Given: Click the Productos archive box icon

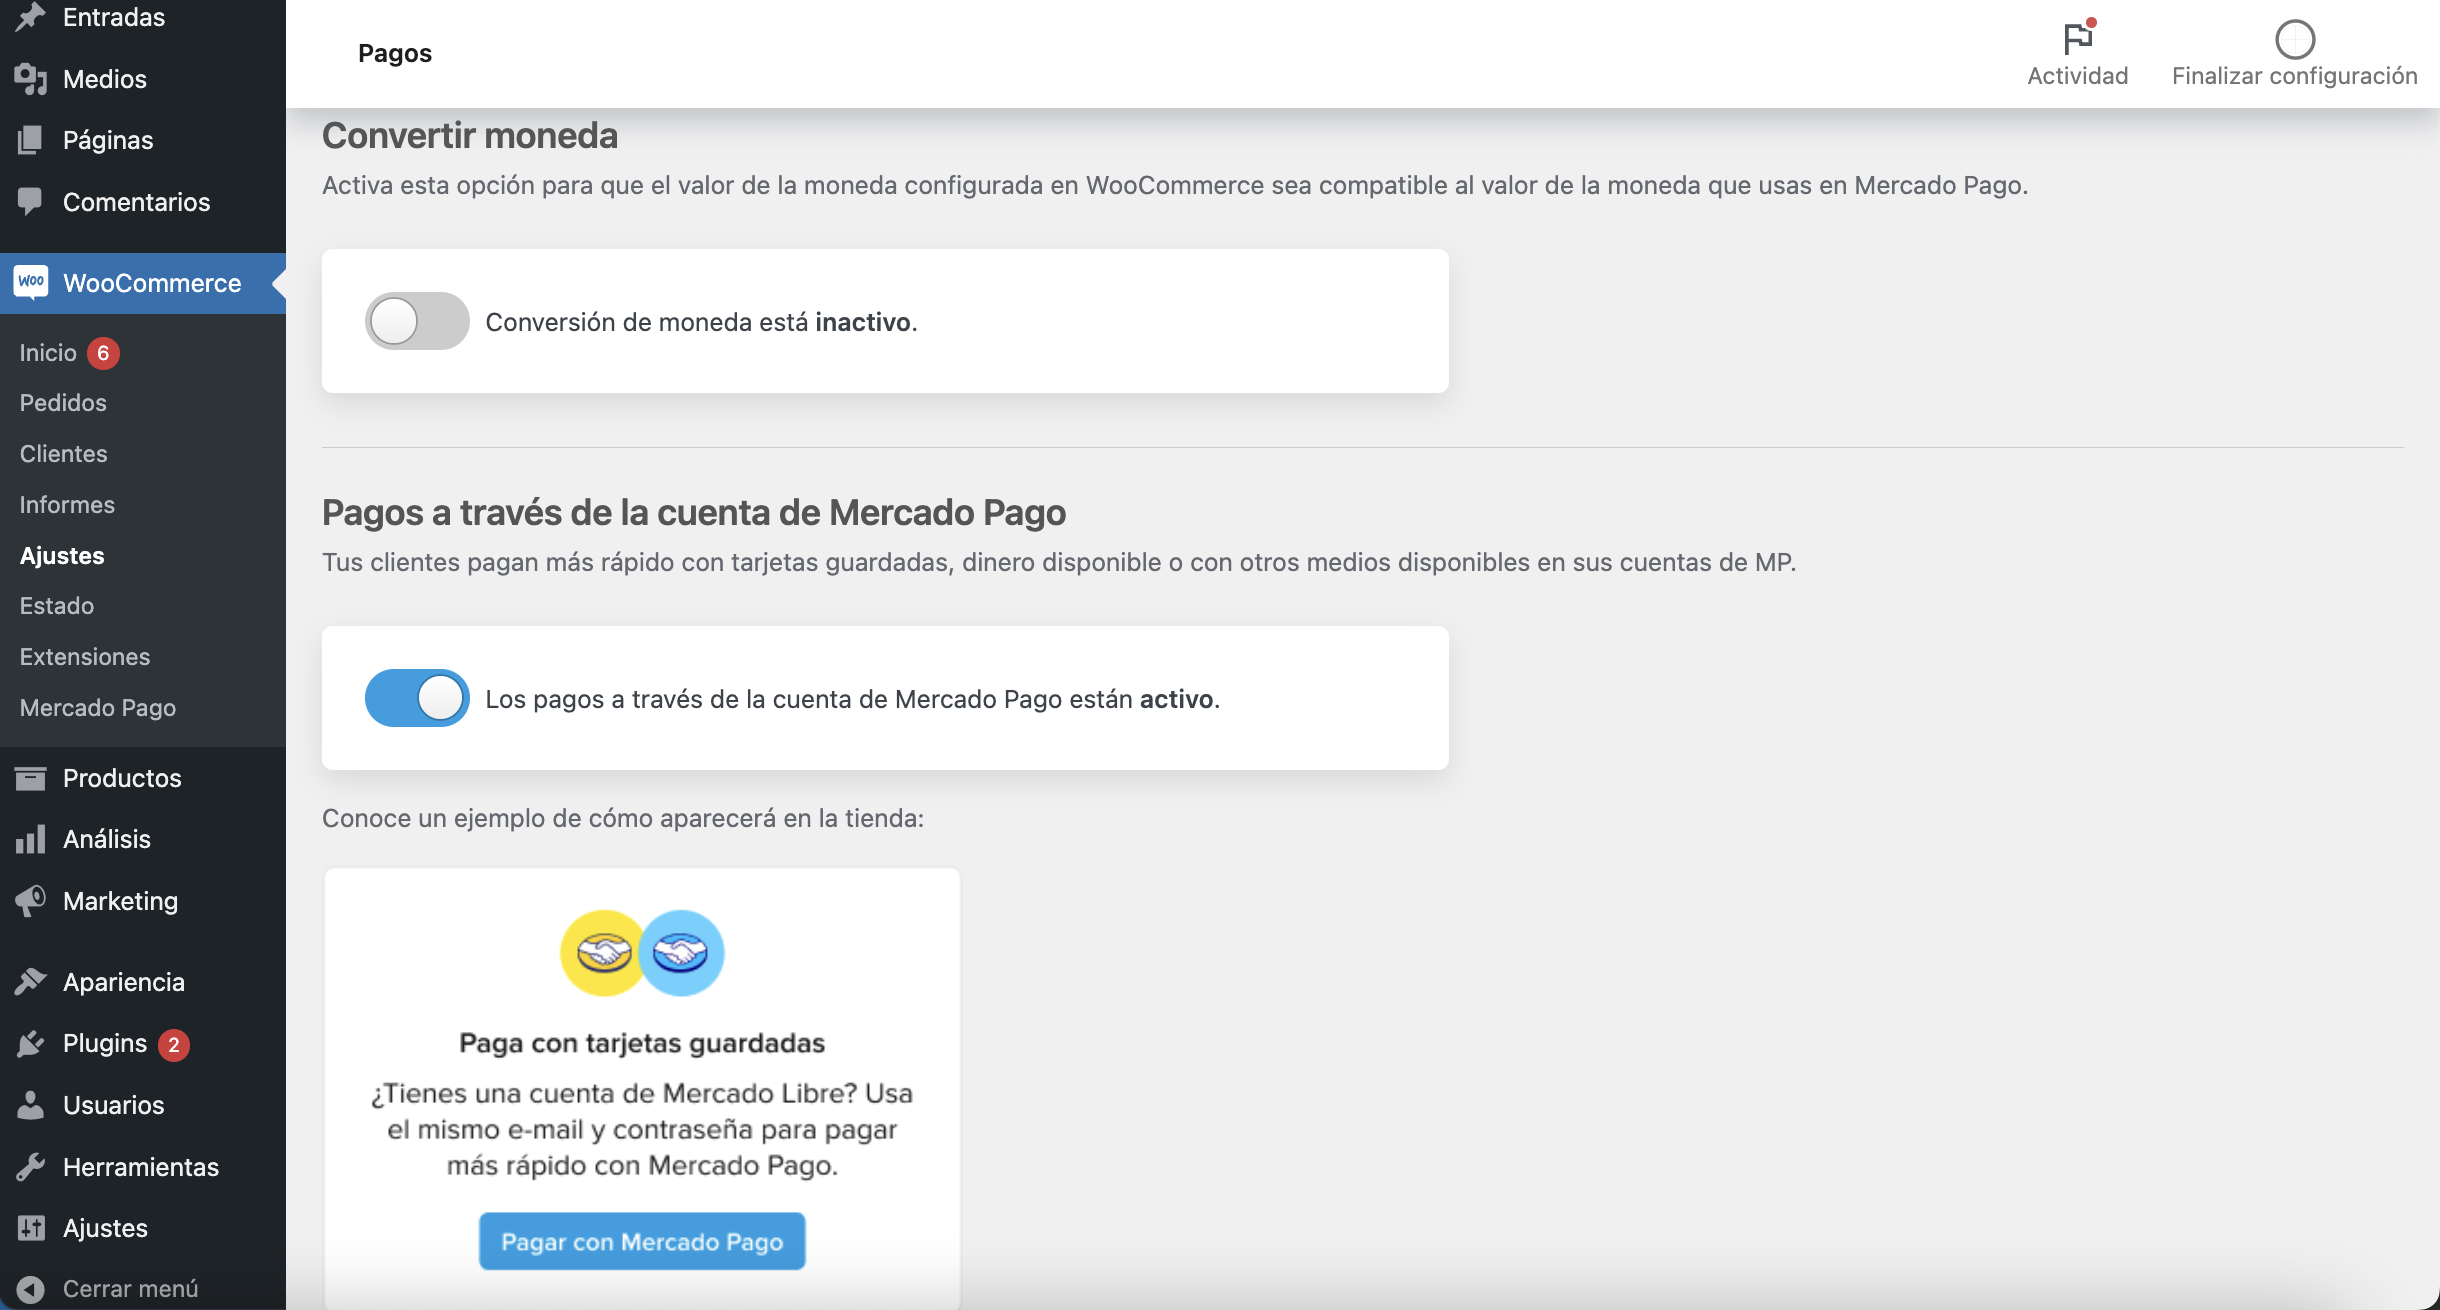Looking at the screenshot, I should 31,778.
